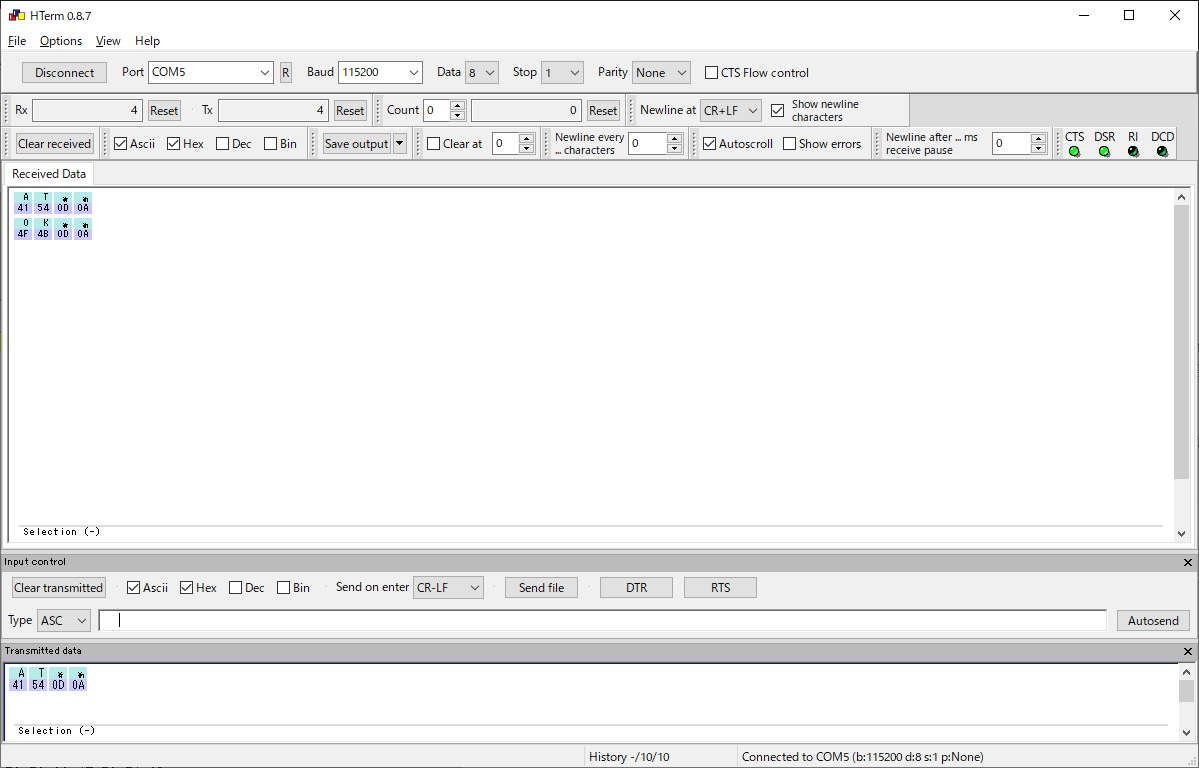Close the Input control panel
This screenshot has height=768, width=1199.
coord(1187,563)
